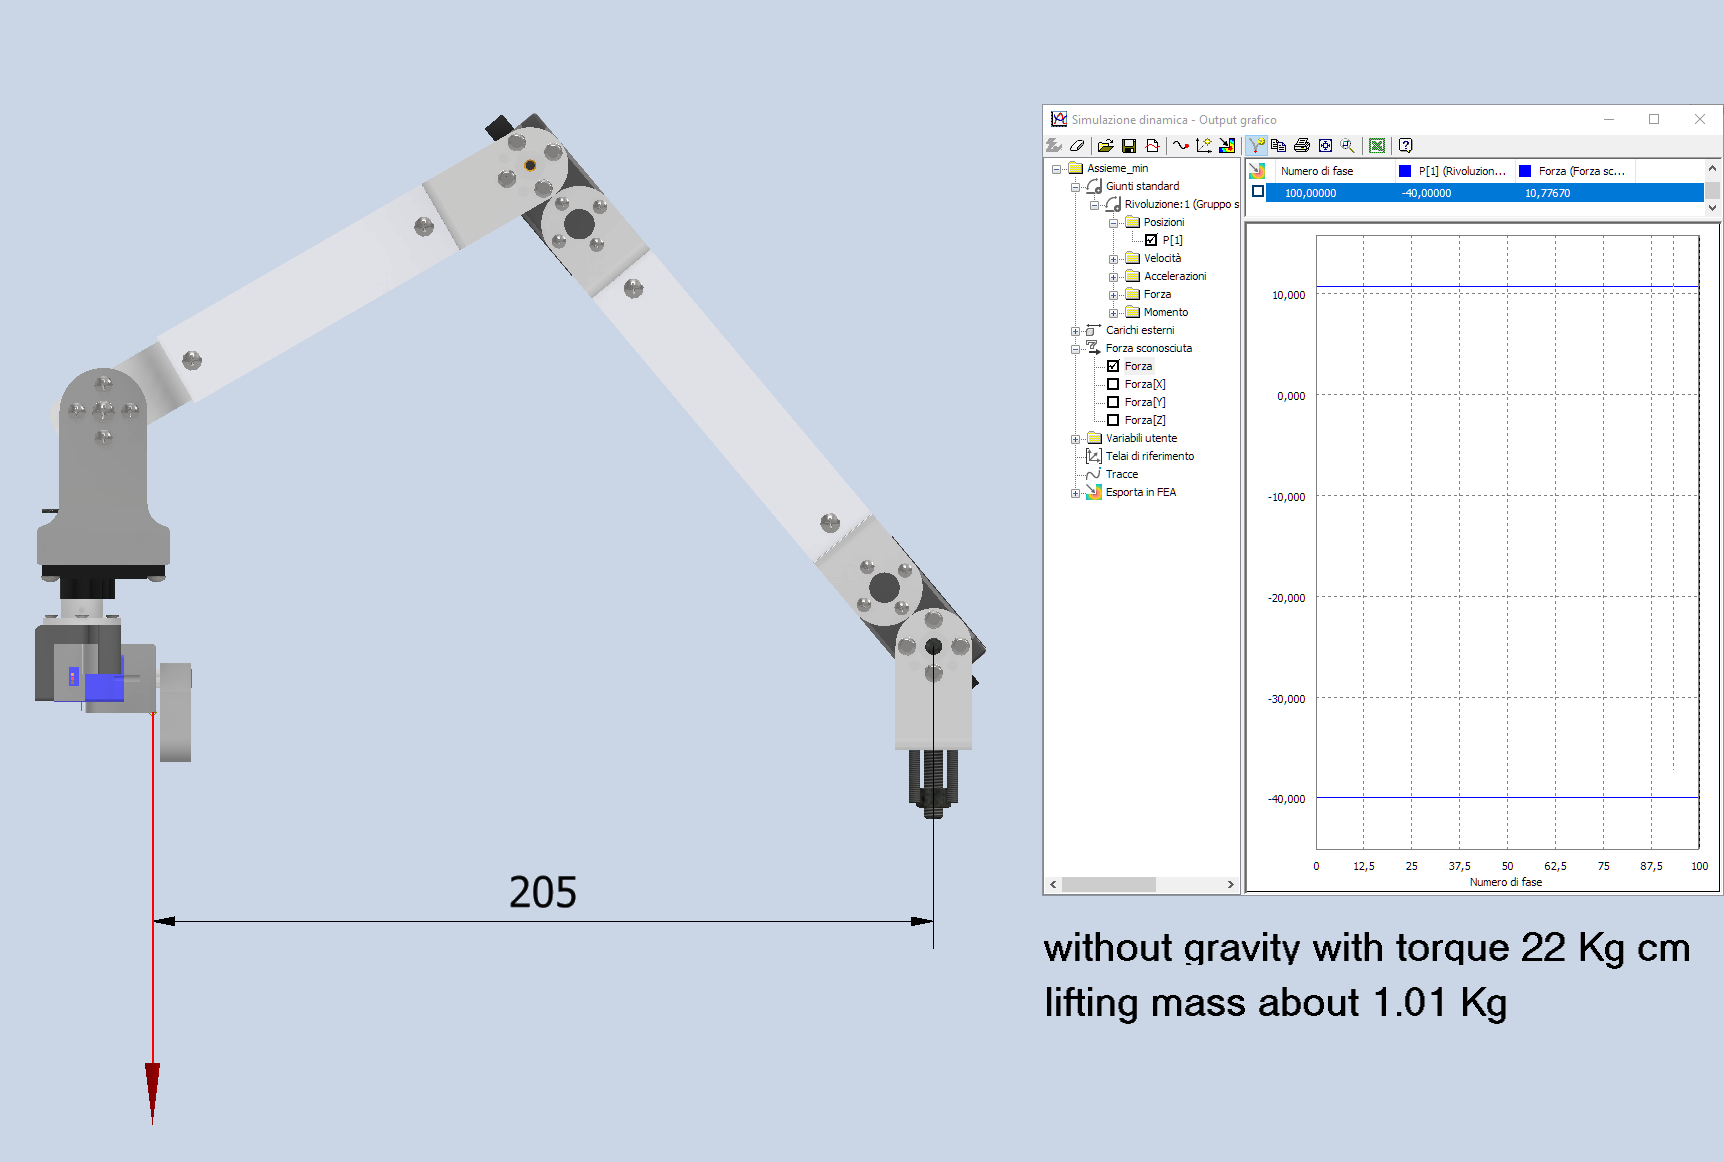Open help with the question mark icon
The height and width of the screenshot is (1162, 1724).
pos(1405,146)
